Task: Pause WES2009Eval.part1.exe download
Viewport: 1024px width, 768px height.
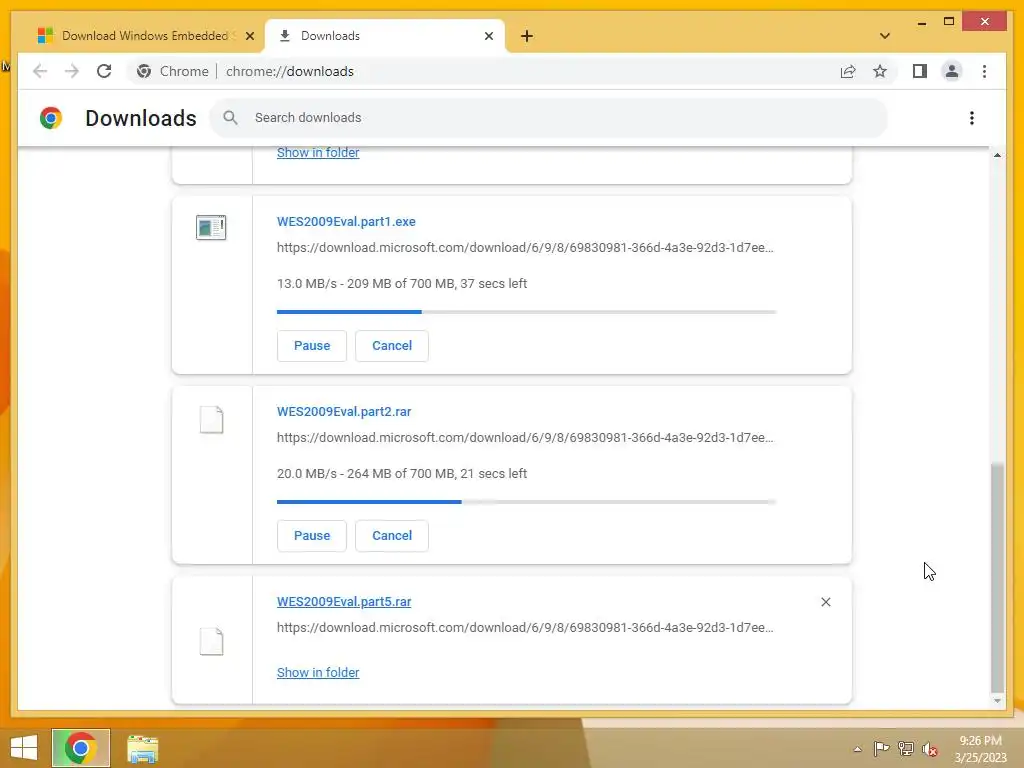Action: point(312,345)
